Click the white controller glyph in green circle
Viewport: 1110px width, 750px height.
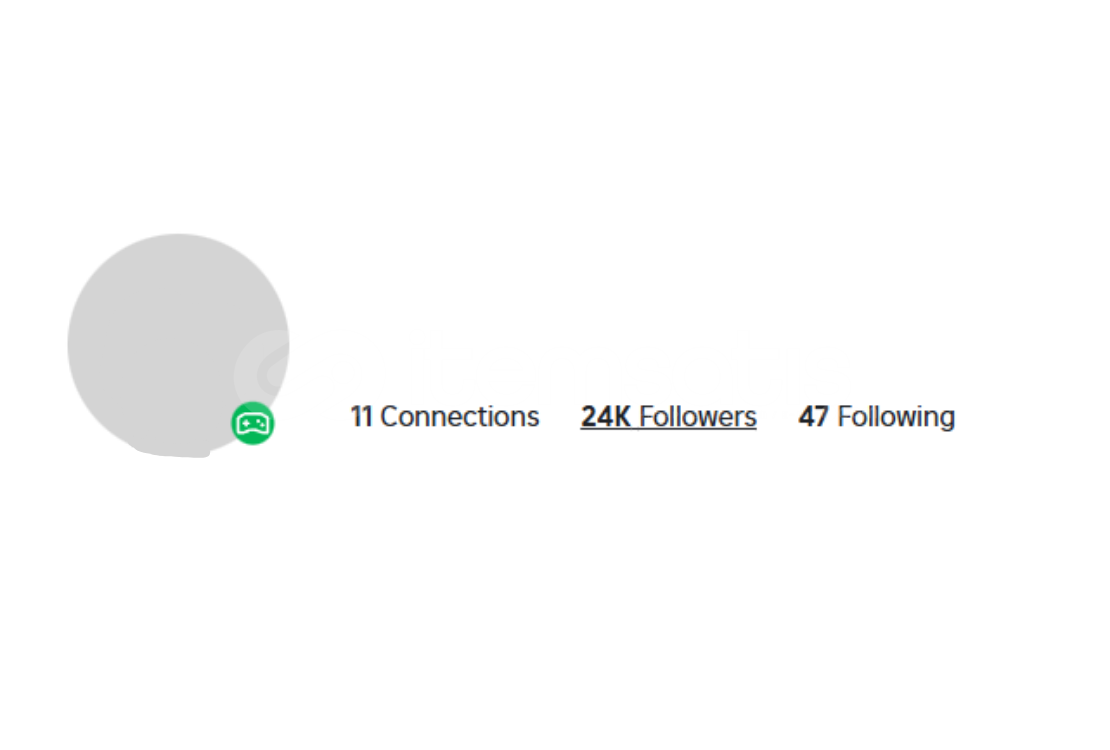tap(253, 424)
